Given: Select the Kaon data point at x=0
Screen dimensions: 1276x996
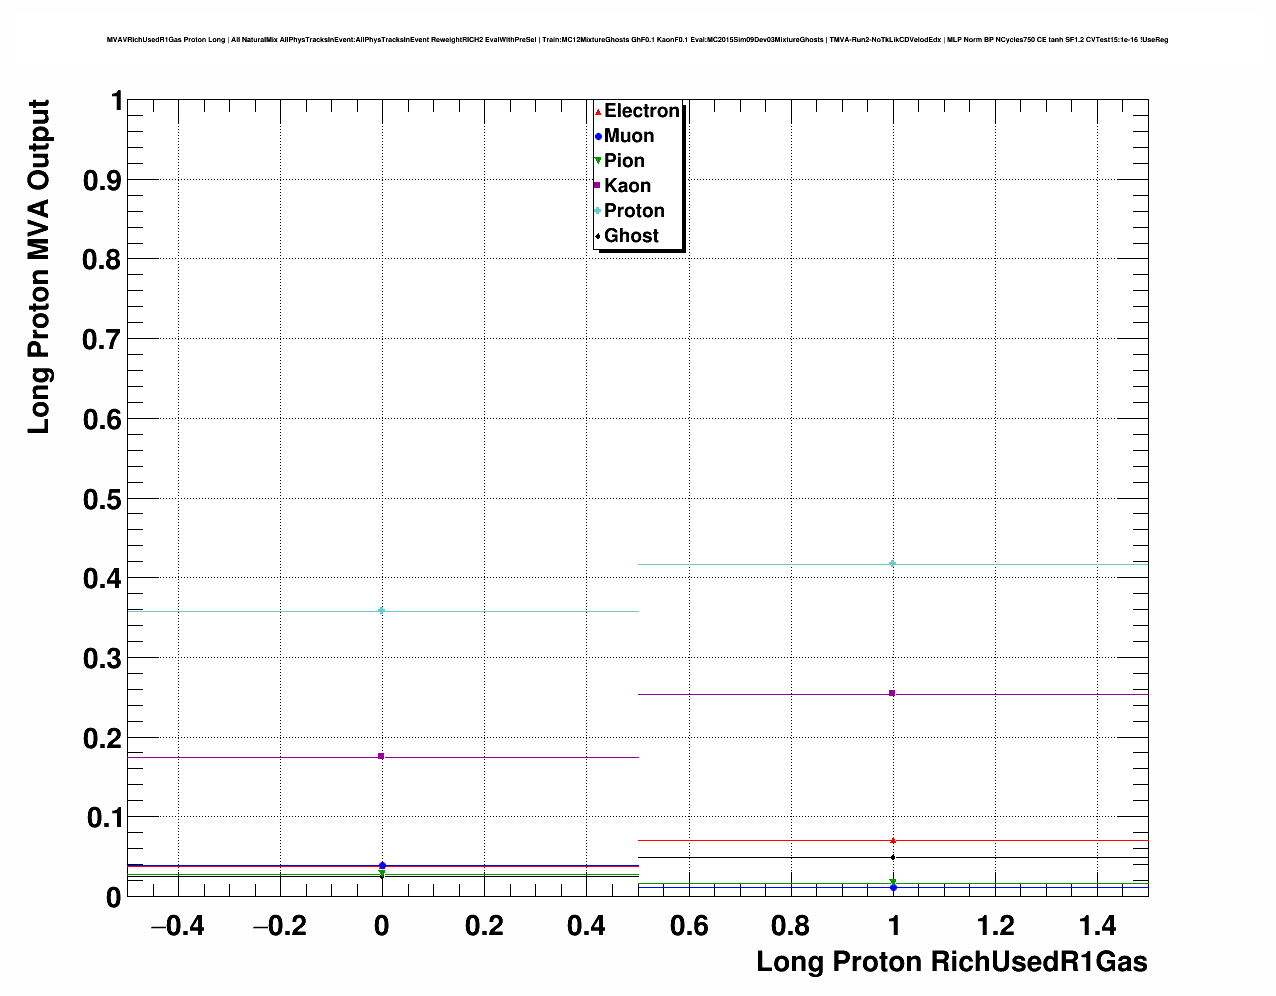Looking at the screenshot, I should pos(381,756).
